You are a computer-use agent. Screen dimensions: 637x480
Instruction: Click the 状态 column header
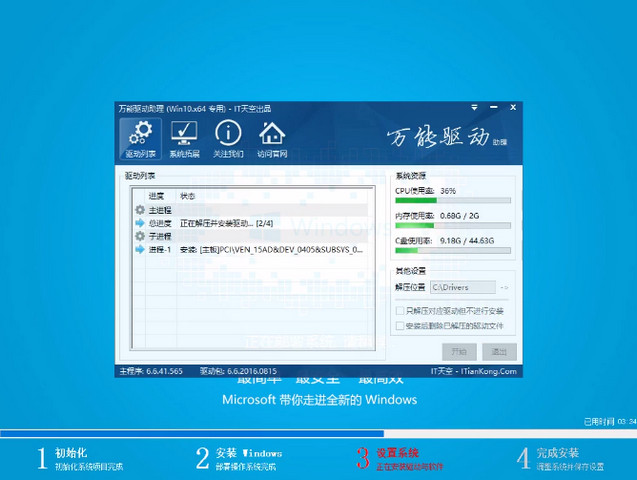point(188,196)
